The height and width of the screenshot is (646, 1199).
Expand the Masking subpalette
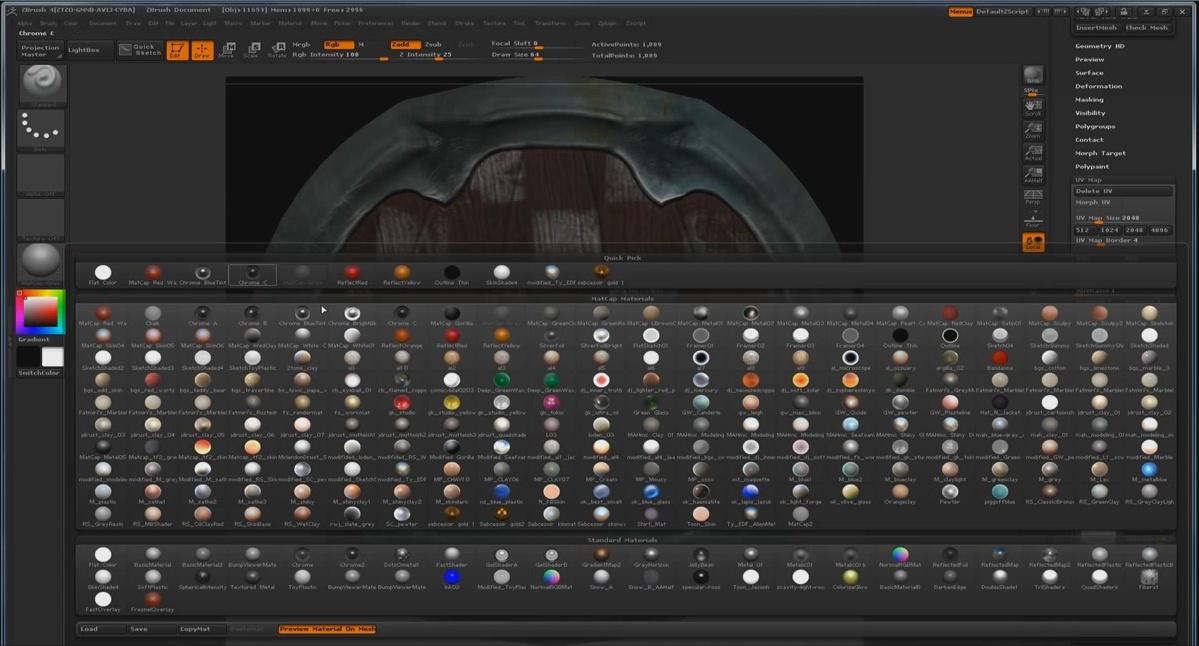(1089, 99)
